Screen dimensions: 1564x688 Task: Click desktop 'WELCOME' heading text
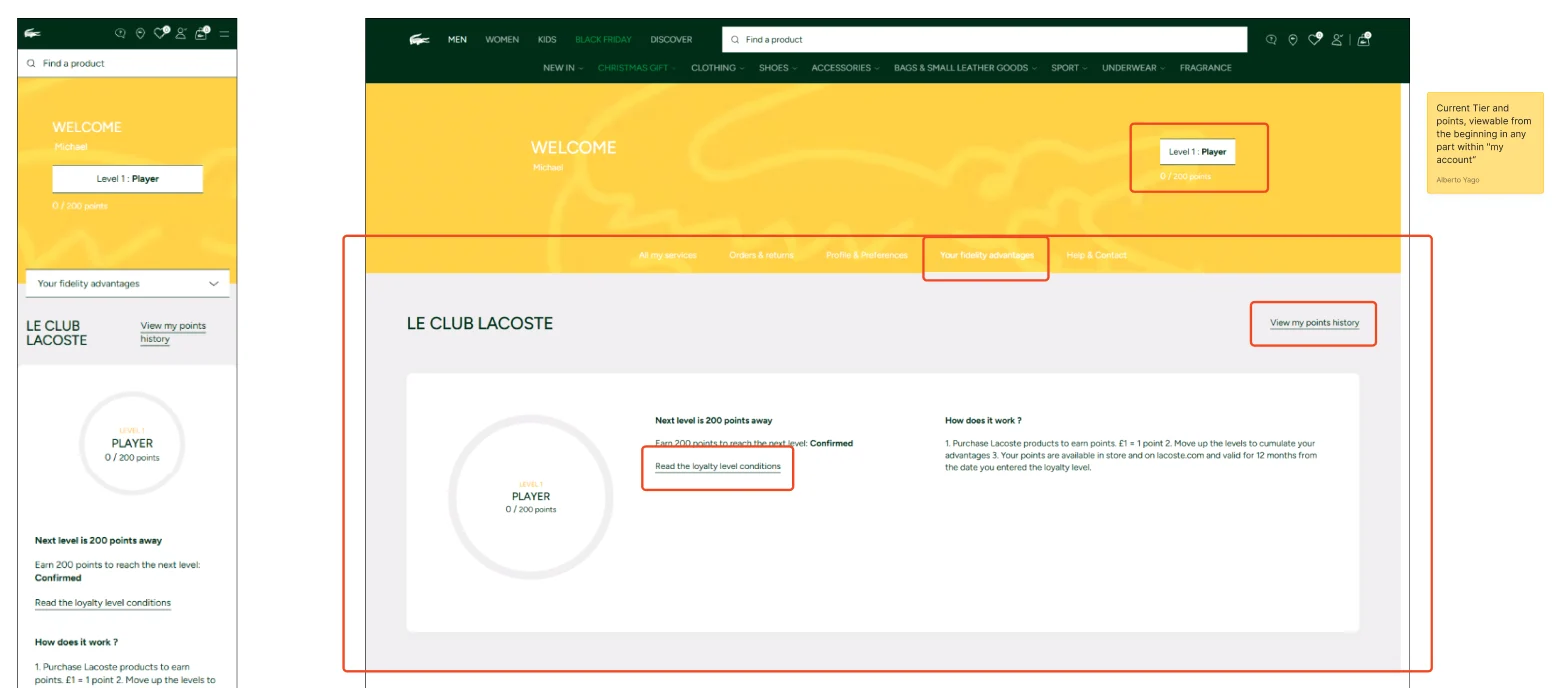[x=573, y=147]
